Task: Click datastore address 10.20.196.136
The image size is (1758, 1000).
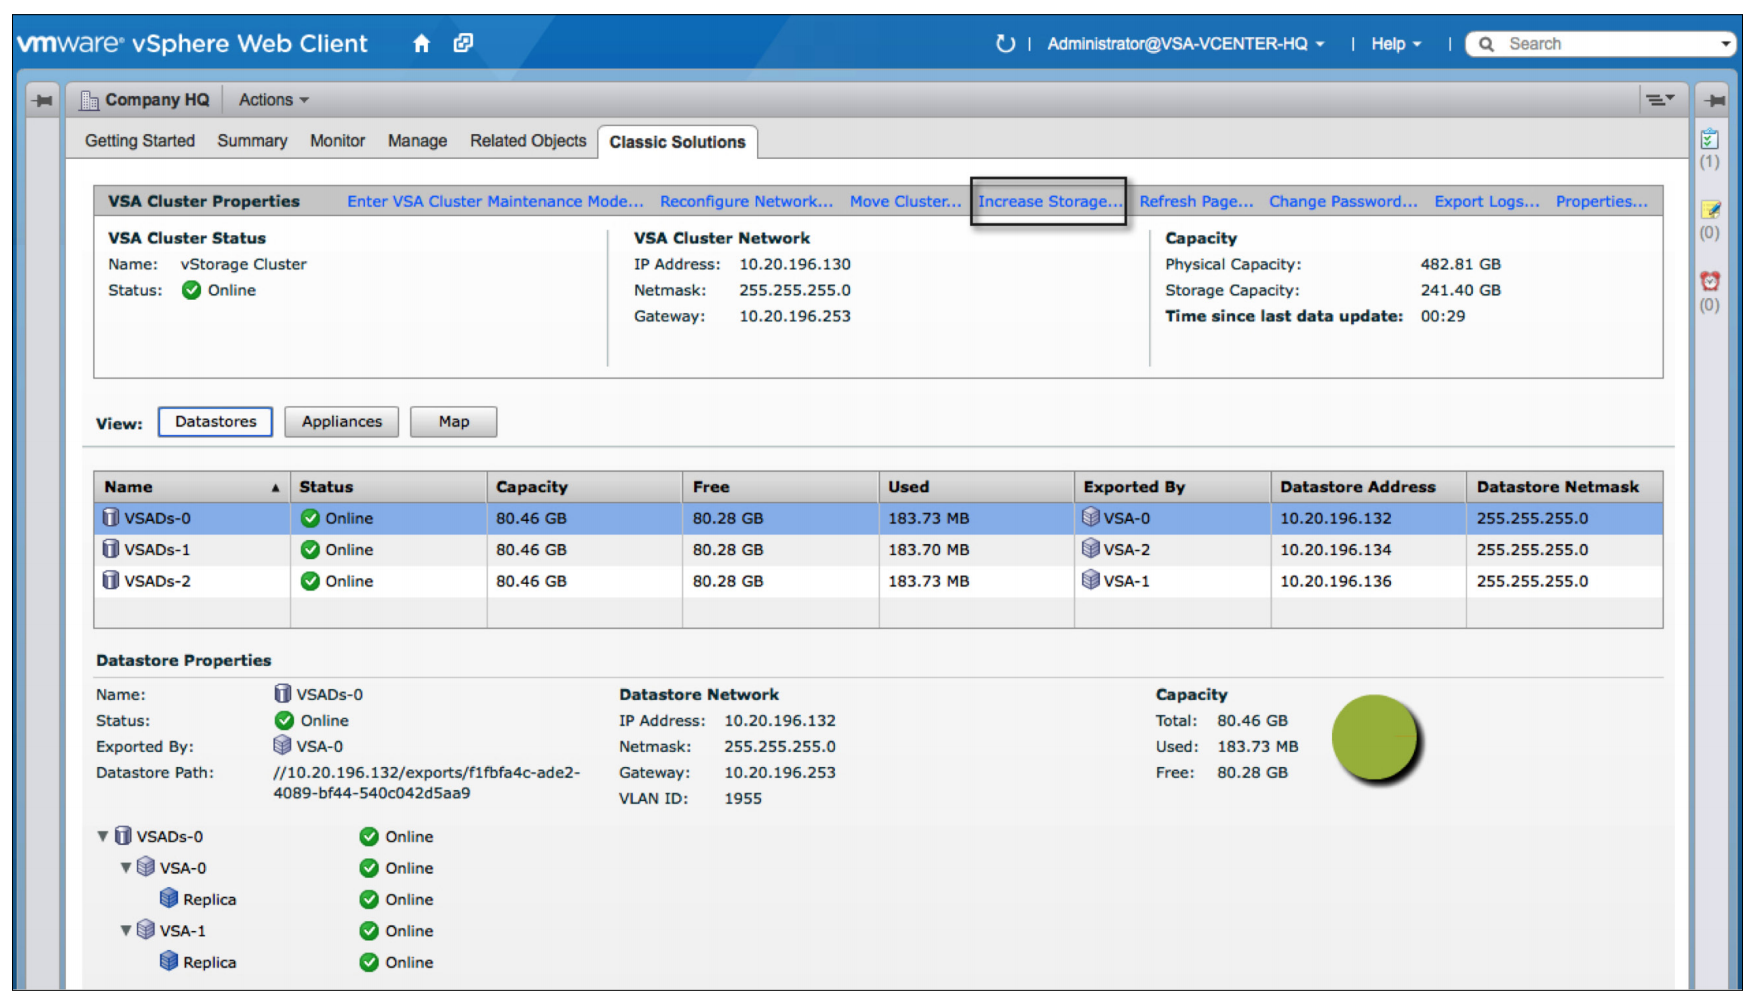Action: click(1335, 581)
